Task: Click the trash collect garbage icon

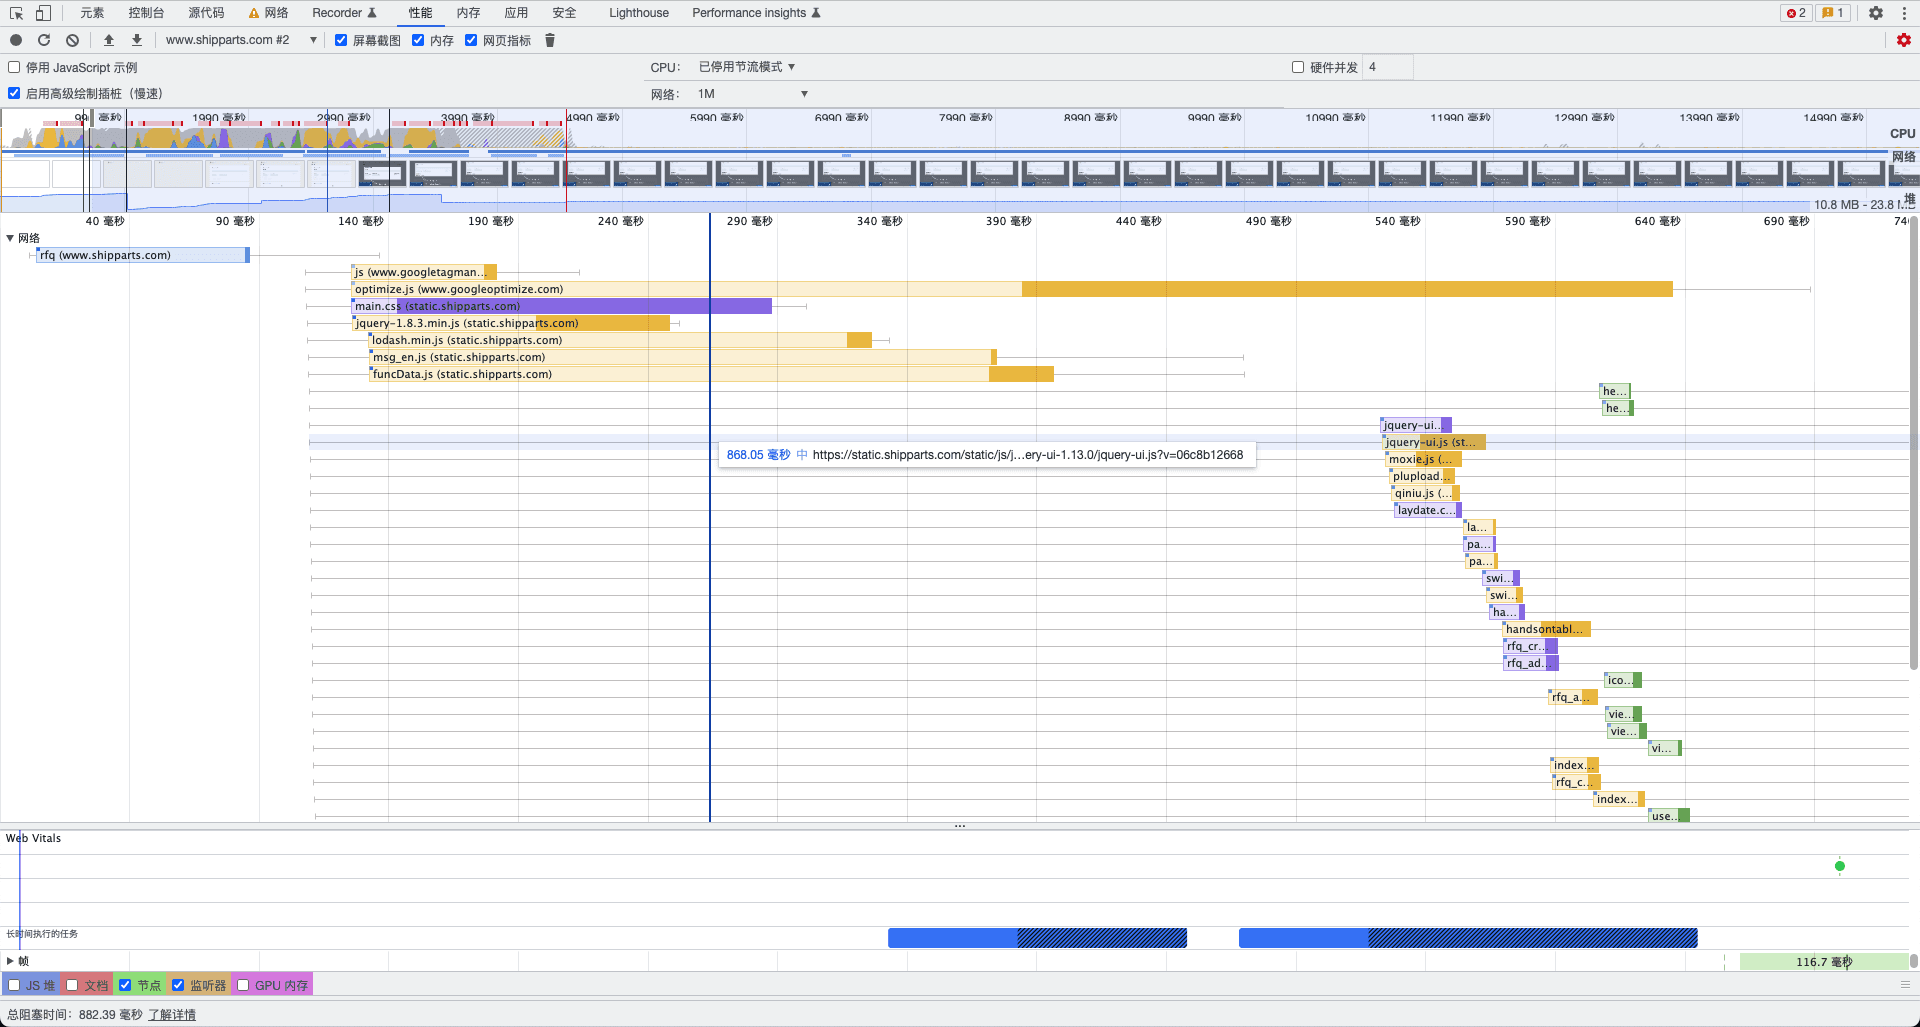Action: (x=550, y=40)
